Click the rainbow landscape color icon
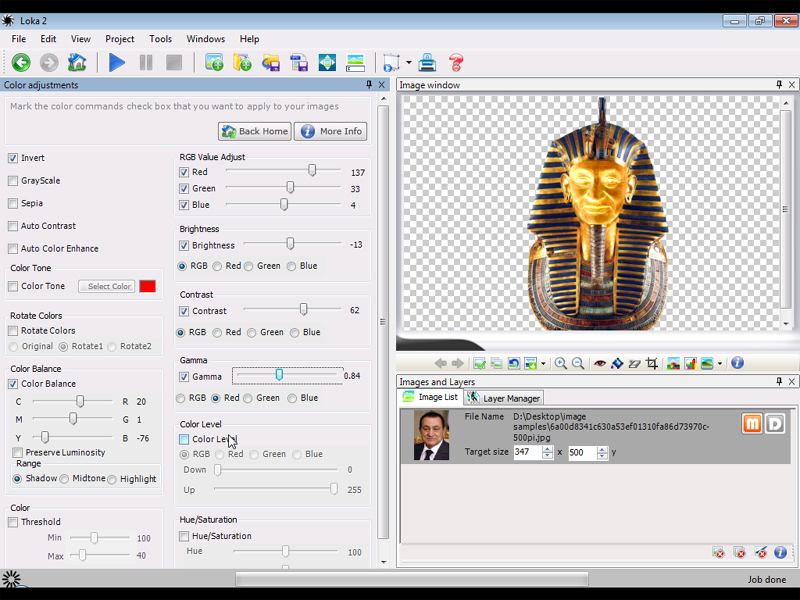This screenshot has width=800, height=600. point(673,363)
